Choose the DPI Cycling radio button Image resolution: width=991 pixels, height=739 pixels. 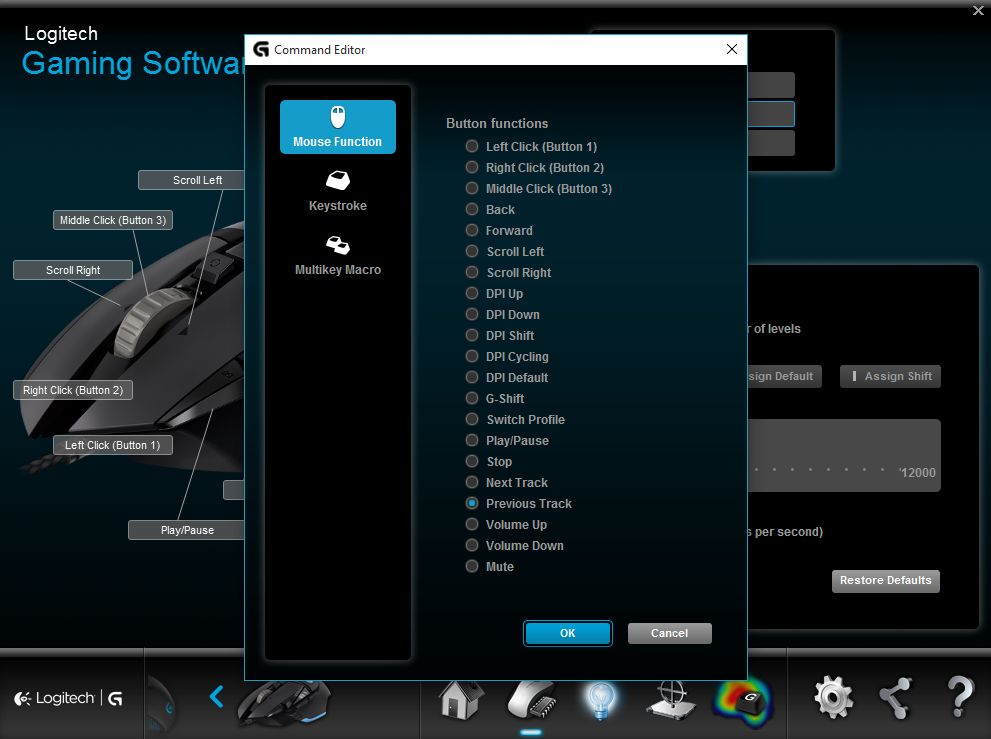click(x=472, y=356)
